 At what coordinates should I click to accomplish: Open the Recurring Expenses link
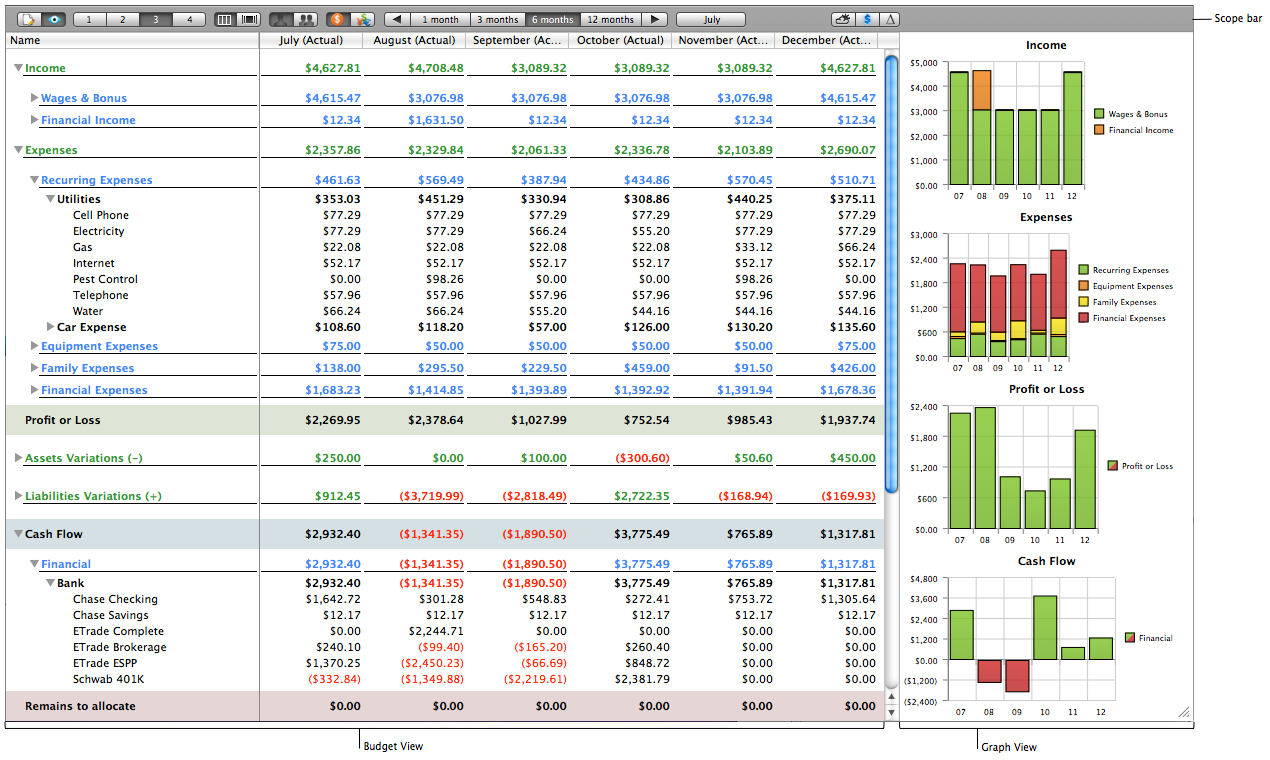(x=97, y=180)
